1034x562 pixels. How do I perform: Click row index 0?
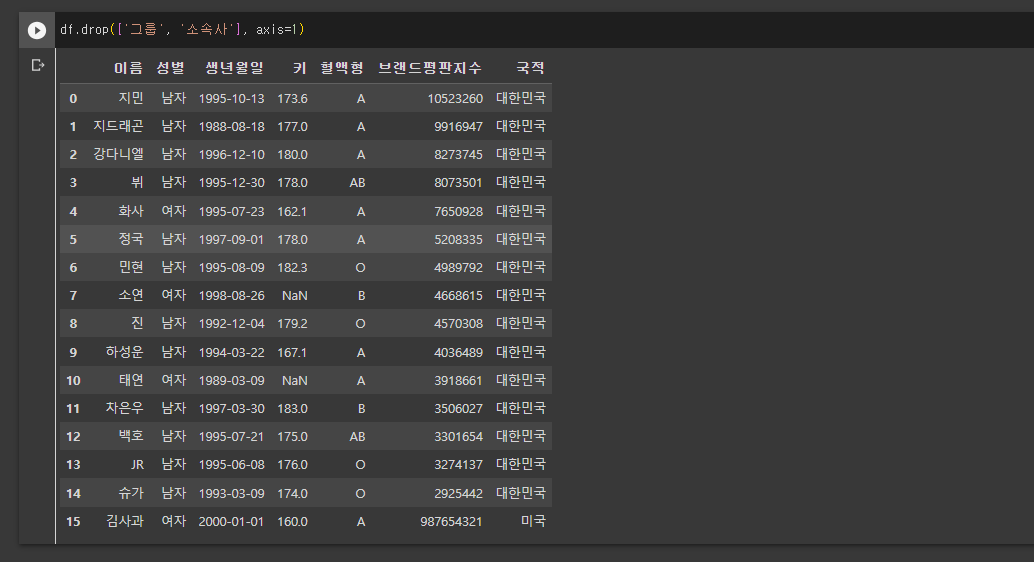(x=73, y=98)
